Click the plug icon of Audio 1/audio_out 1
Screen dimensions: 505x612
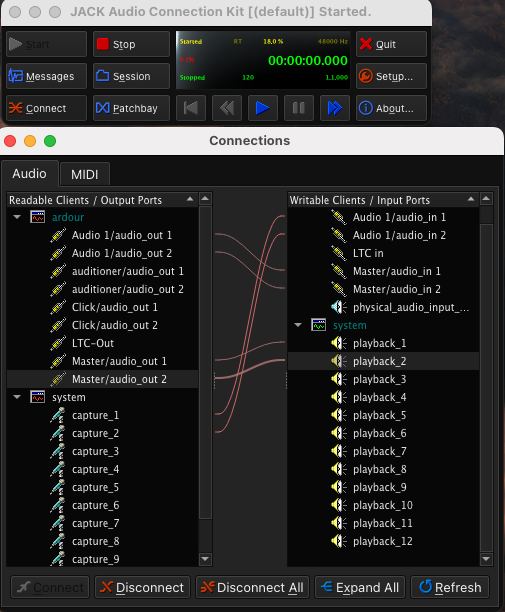(x=58, y=235)
